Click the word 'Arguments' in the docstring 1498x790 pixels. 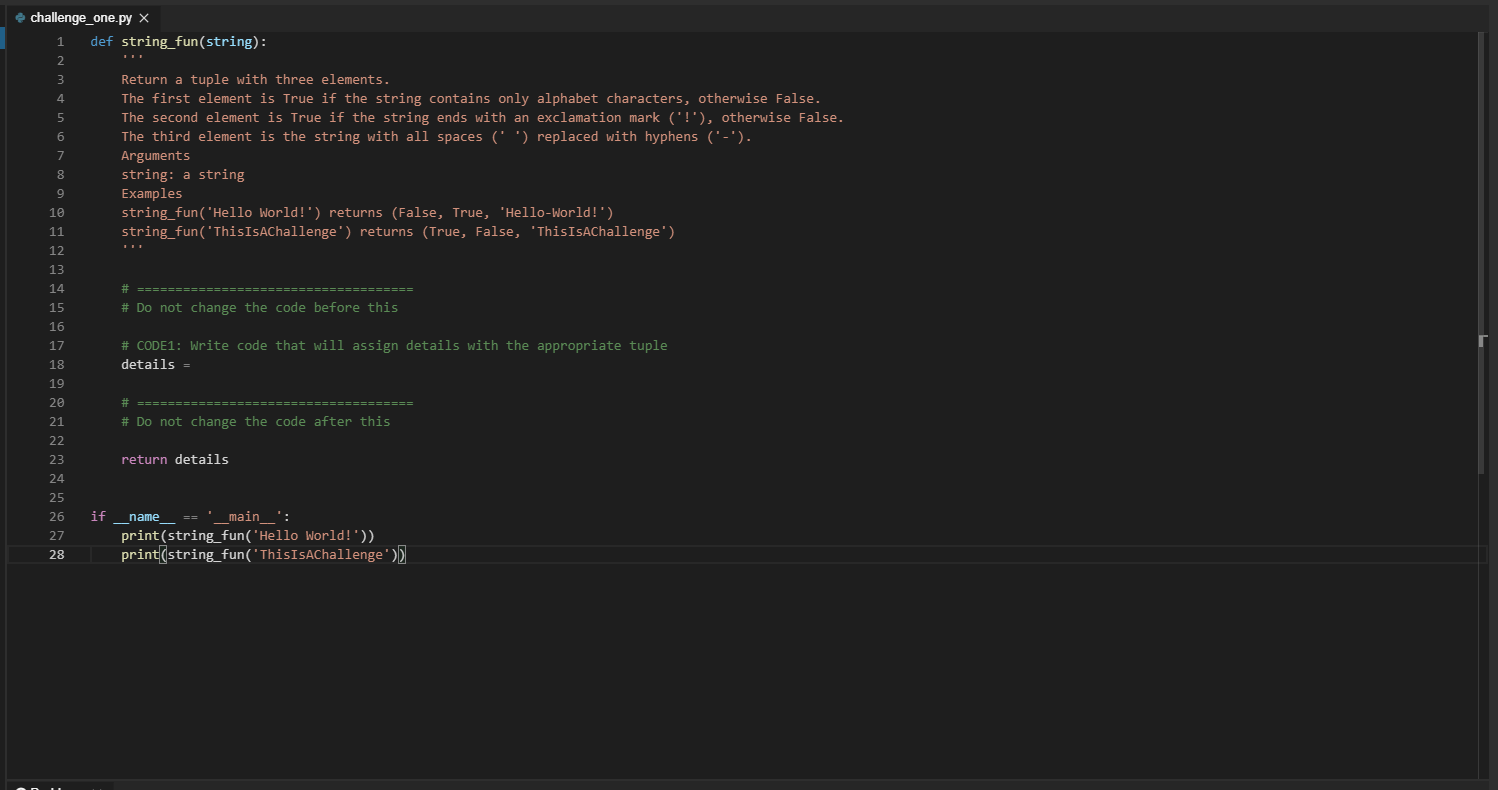[x=155, y=156]
